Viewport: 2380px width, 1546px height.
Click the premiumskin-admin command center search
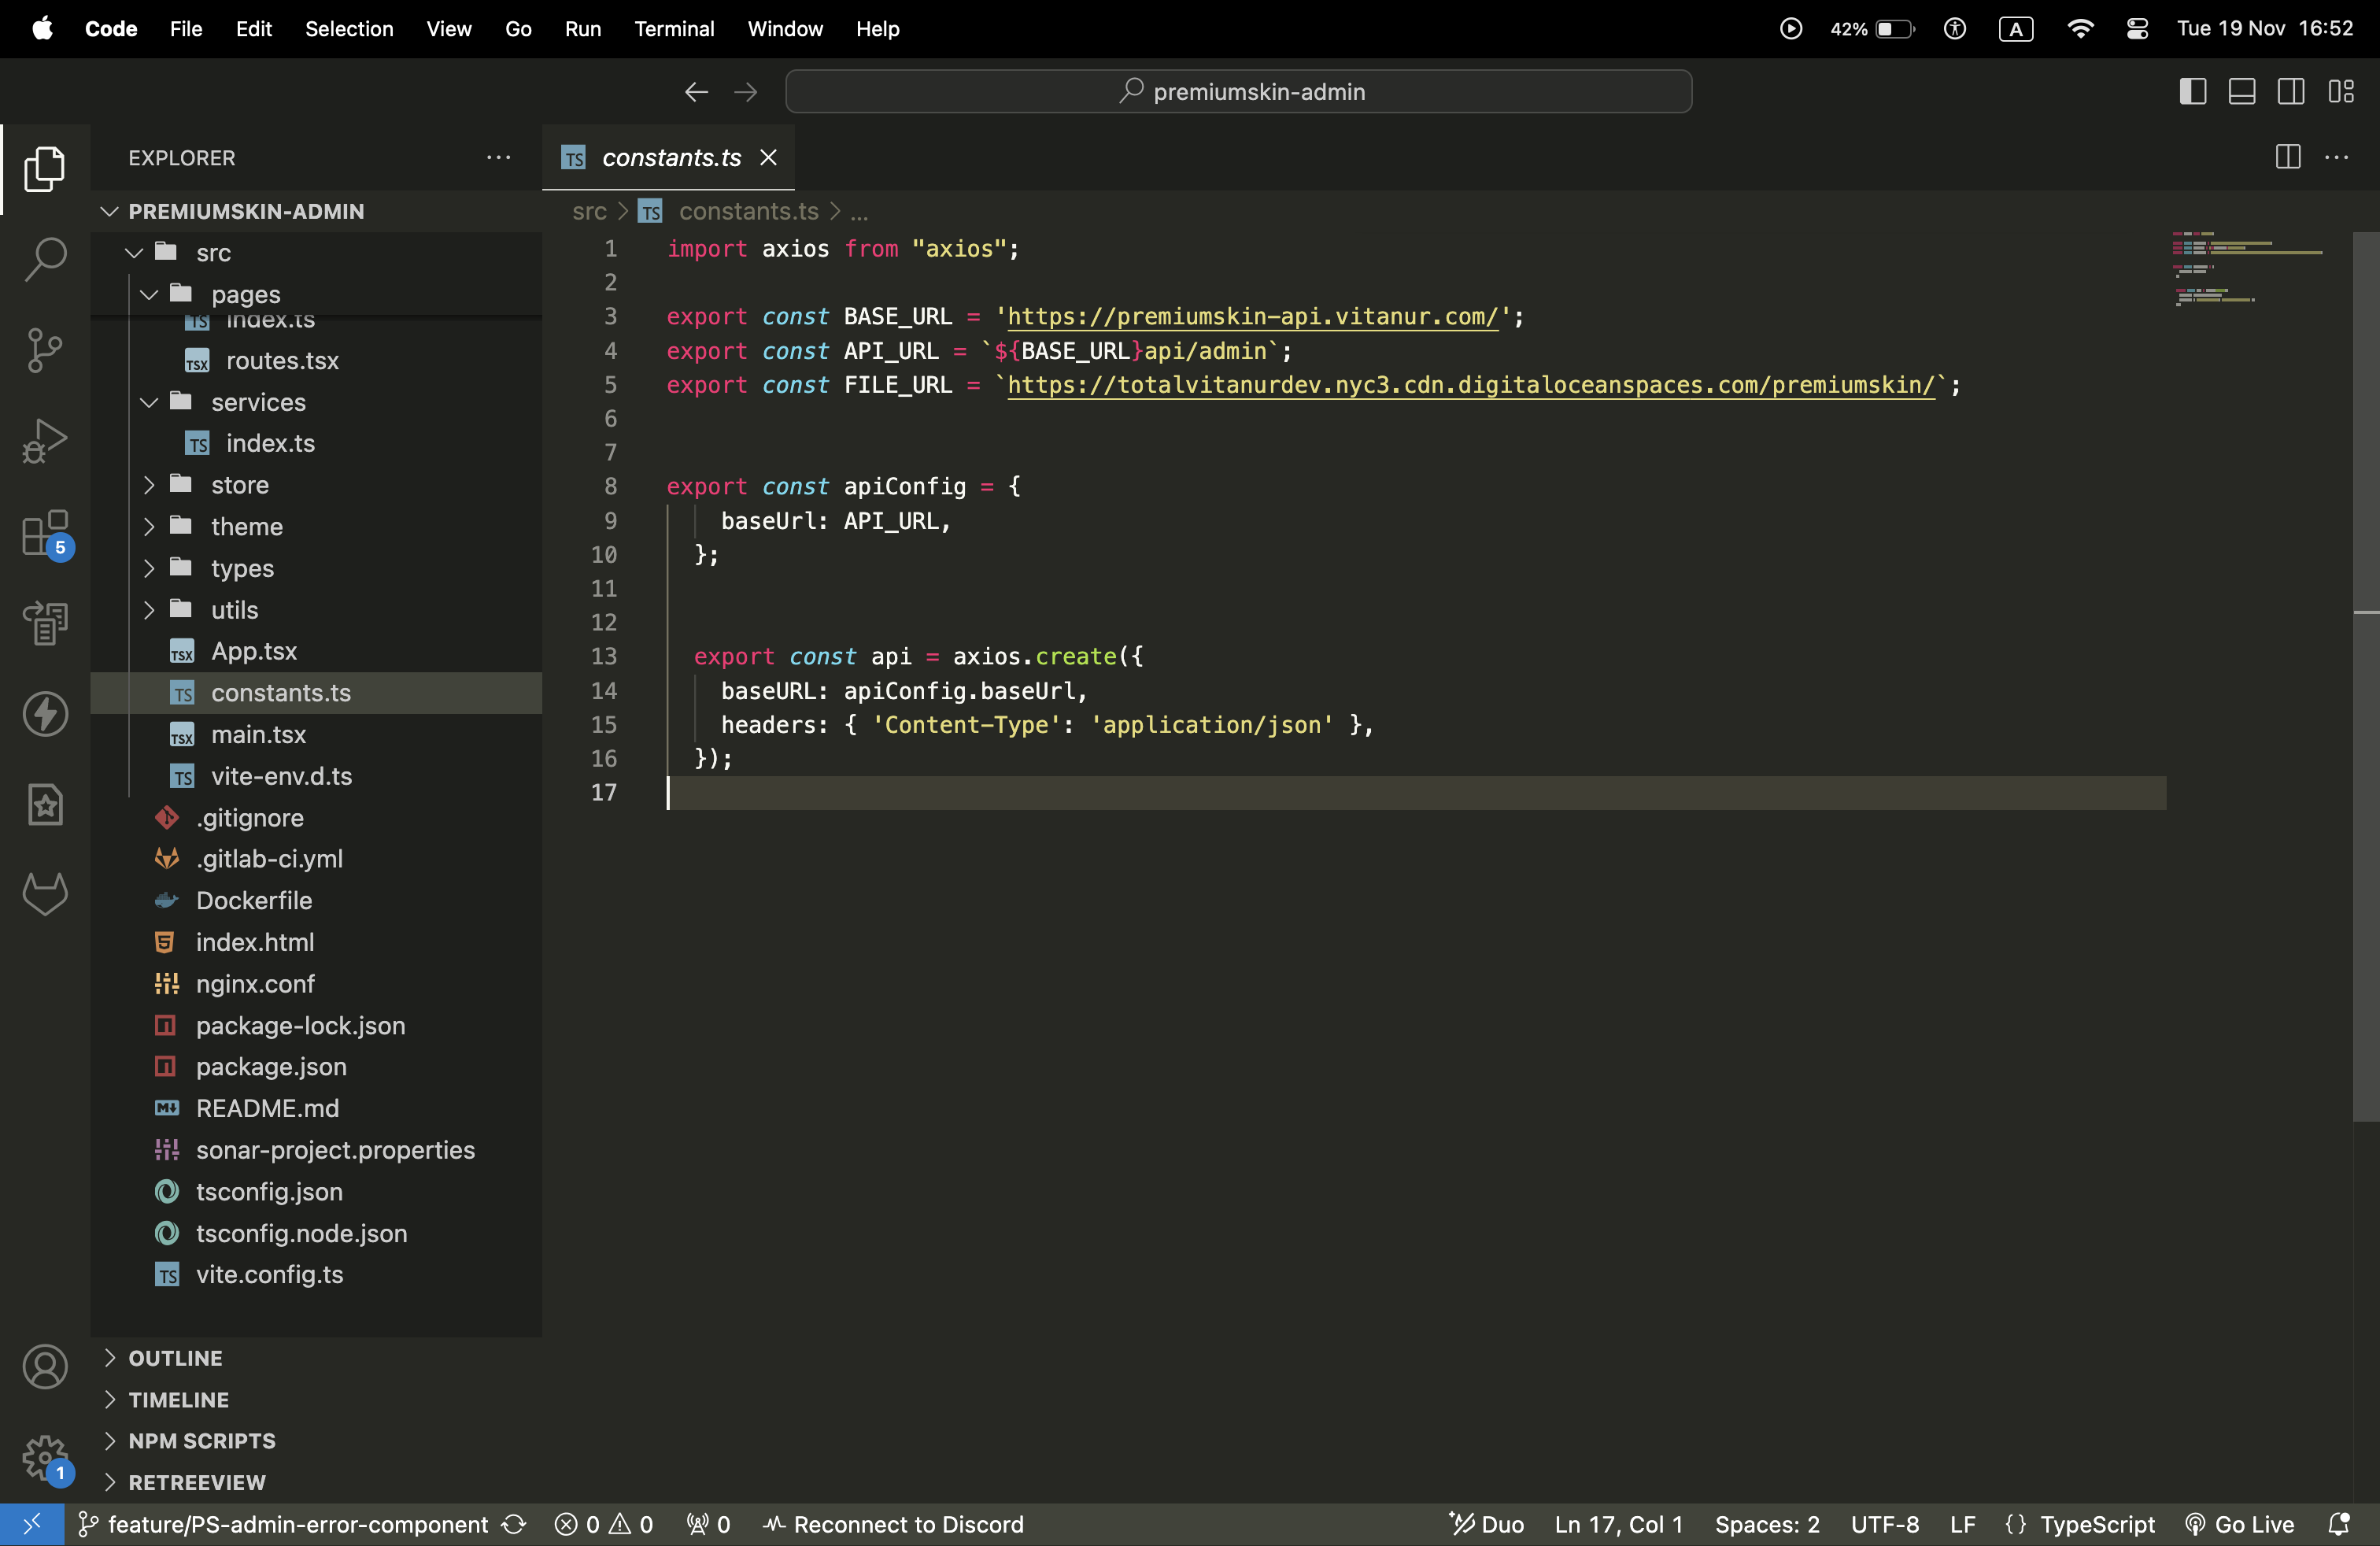click(1238, 91)
